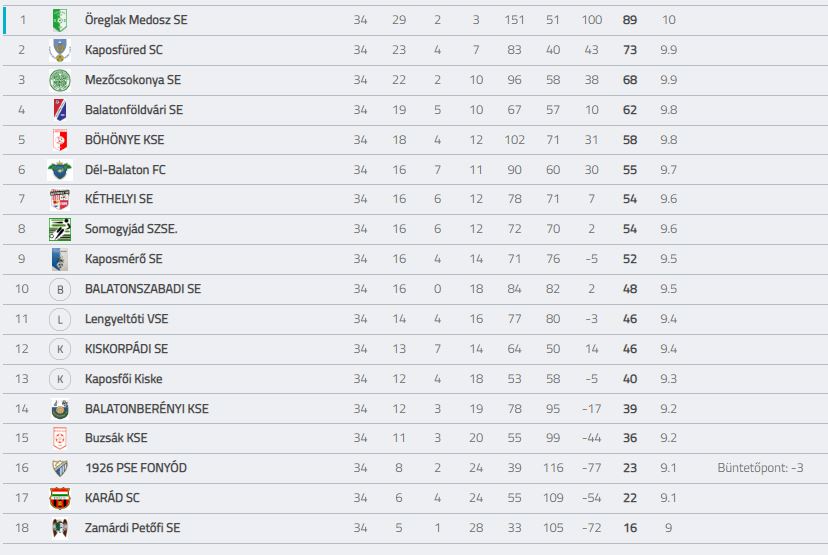This screenshot has width=828, height=555.
Task: Click the Öreglak Medosz SE green crest
Action: click(x=60, y=20)
